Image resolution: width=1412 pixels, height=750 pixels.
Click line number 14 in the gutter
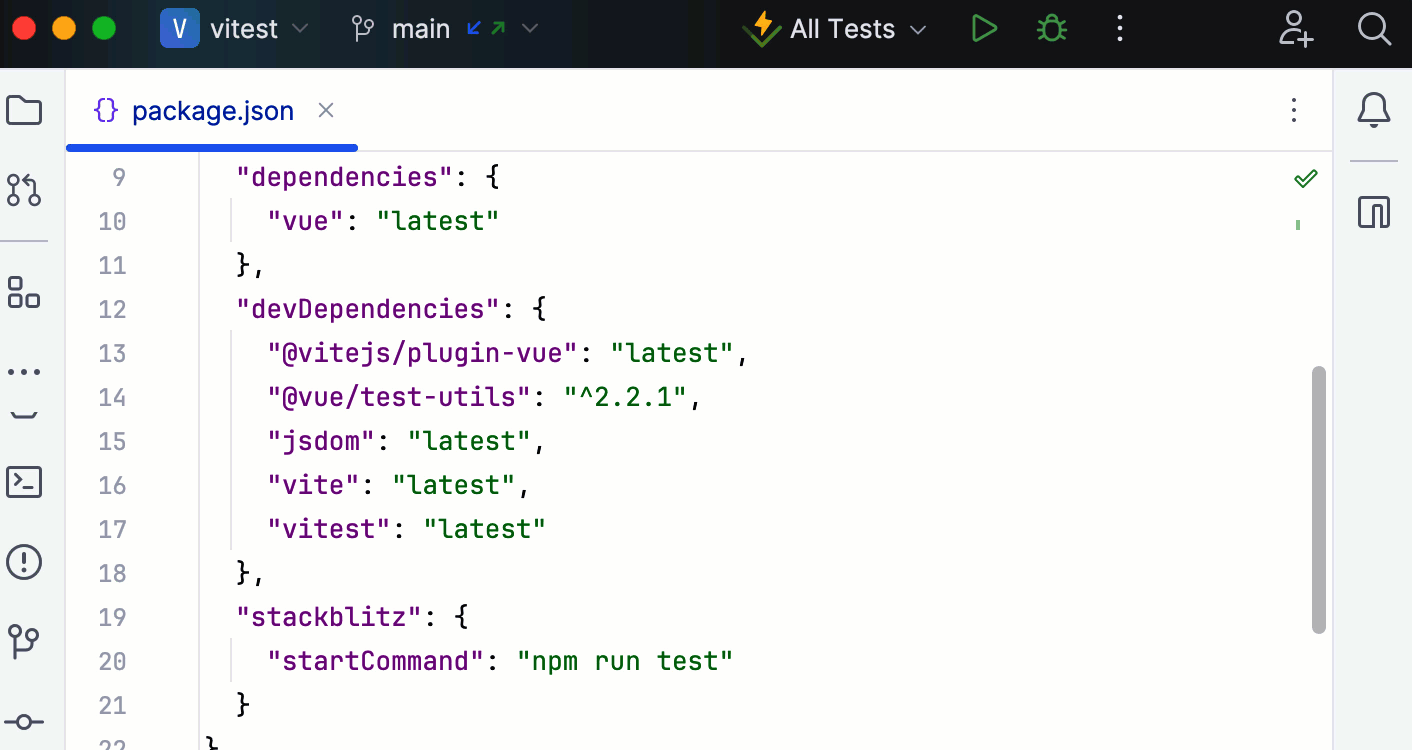tap(112, 397)
